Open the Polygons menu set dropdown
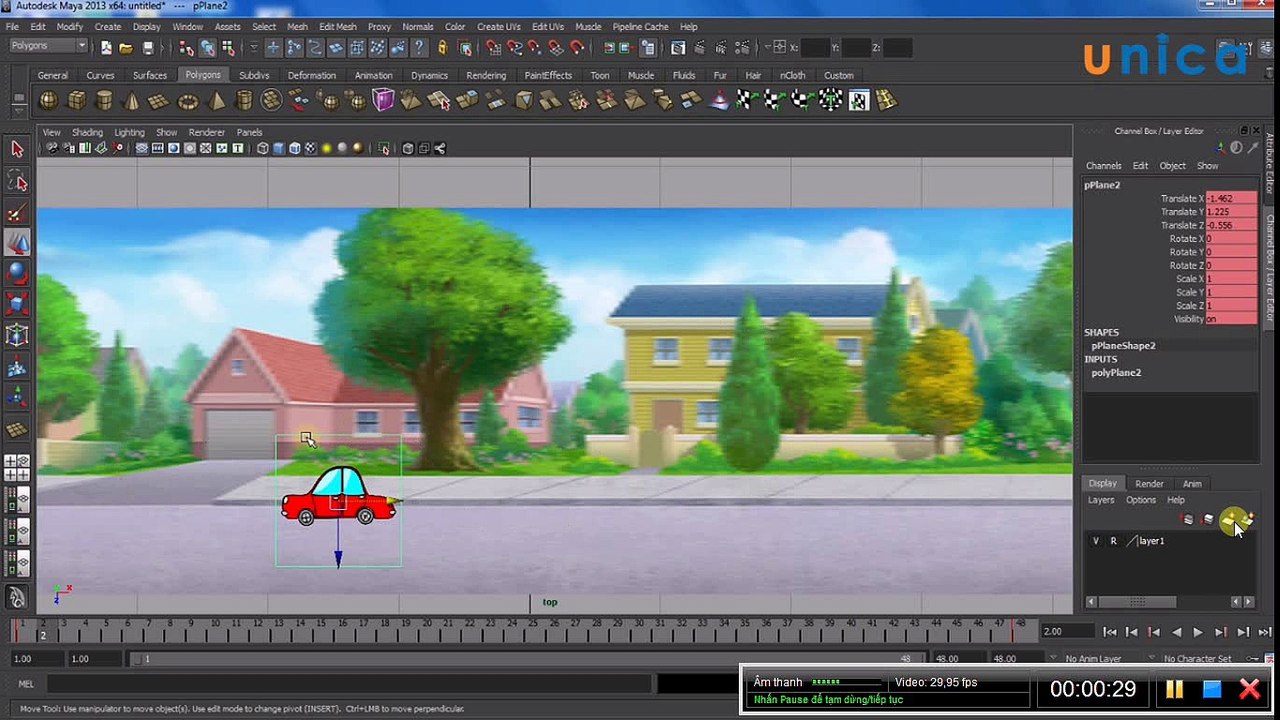The image size is (1280, 720). point(49,46)
